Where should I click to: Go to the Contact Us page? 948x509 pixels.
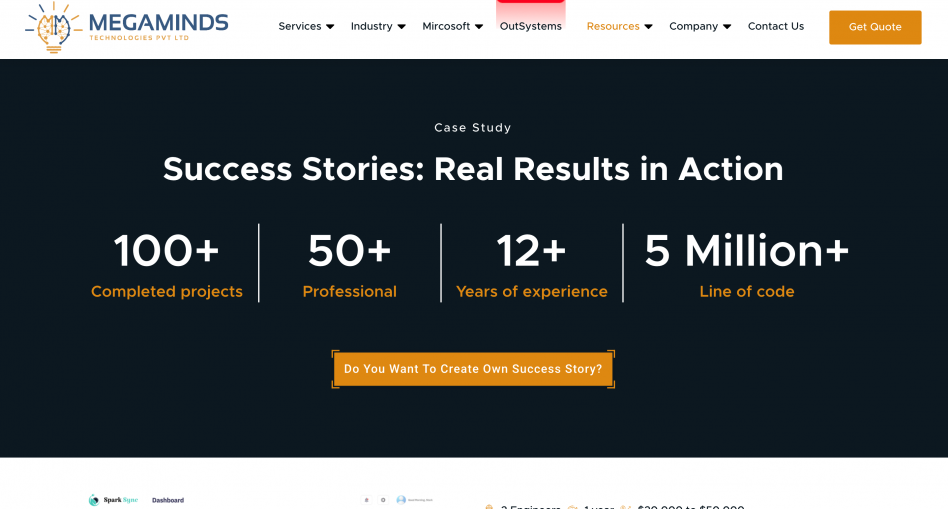tap(776, 27)
